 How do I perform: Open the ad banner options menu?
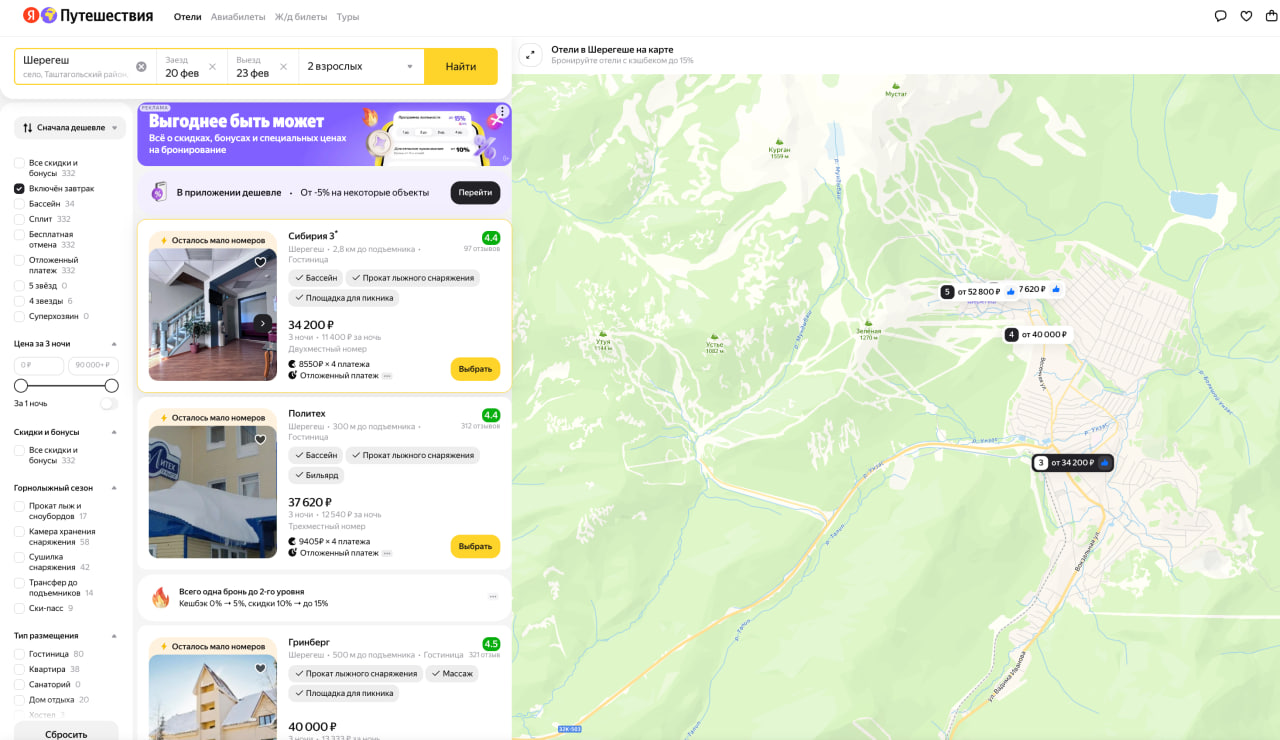point(502,112)
